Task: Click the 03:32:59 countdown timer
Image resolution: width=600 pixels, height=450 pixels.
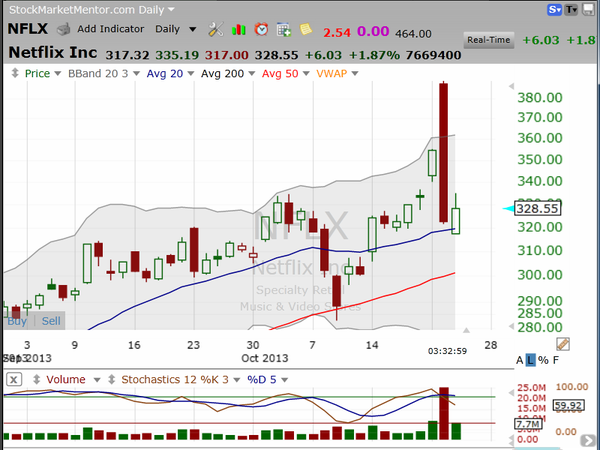Action: click(447, 351)
